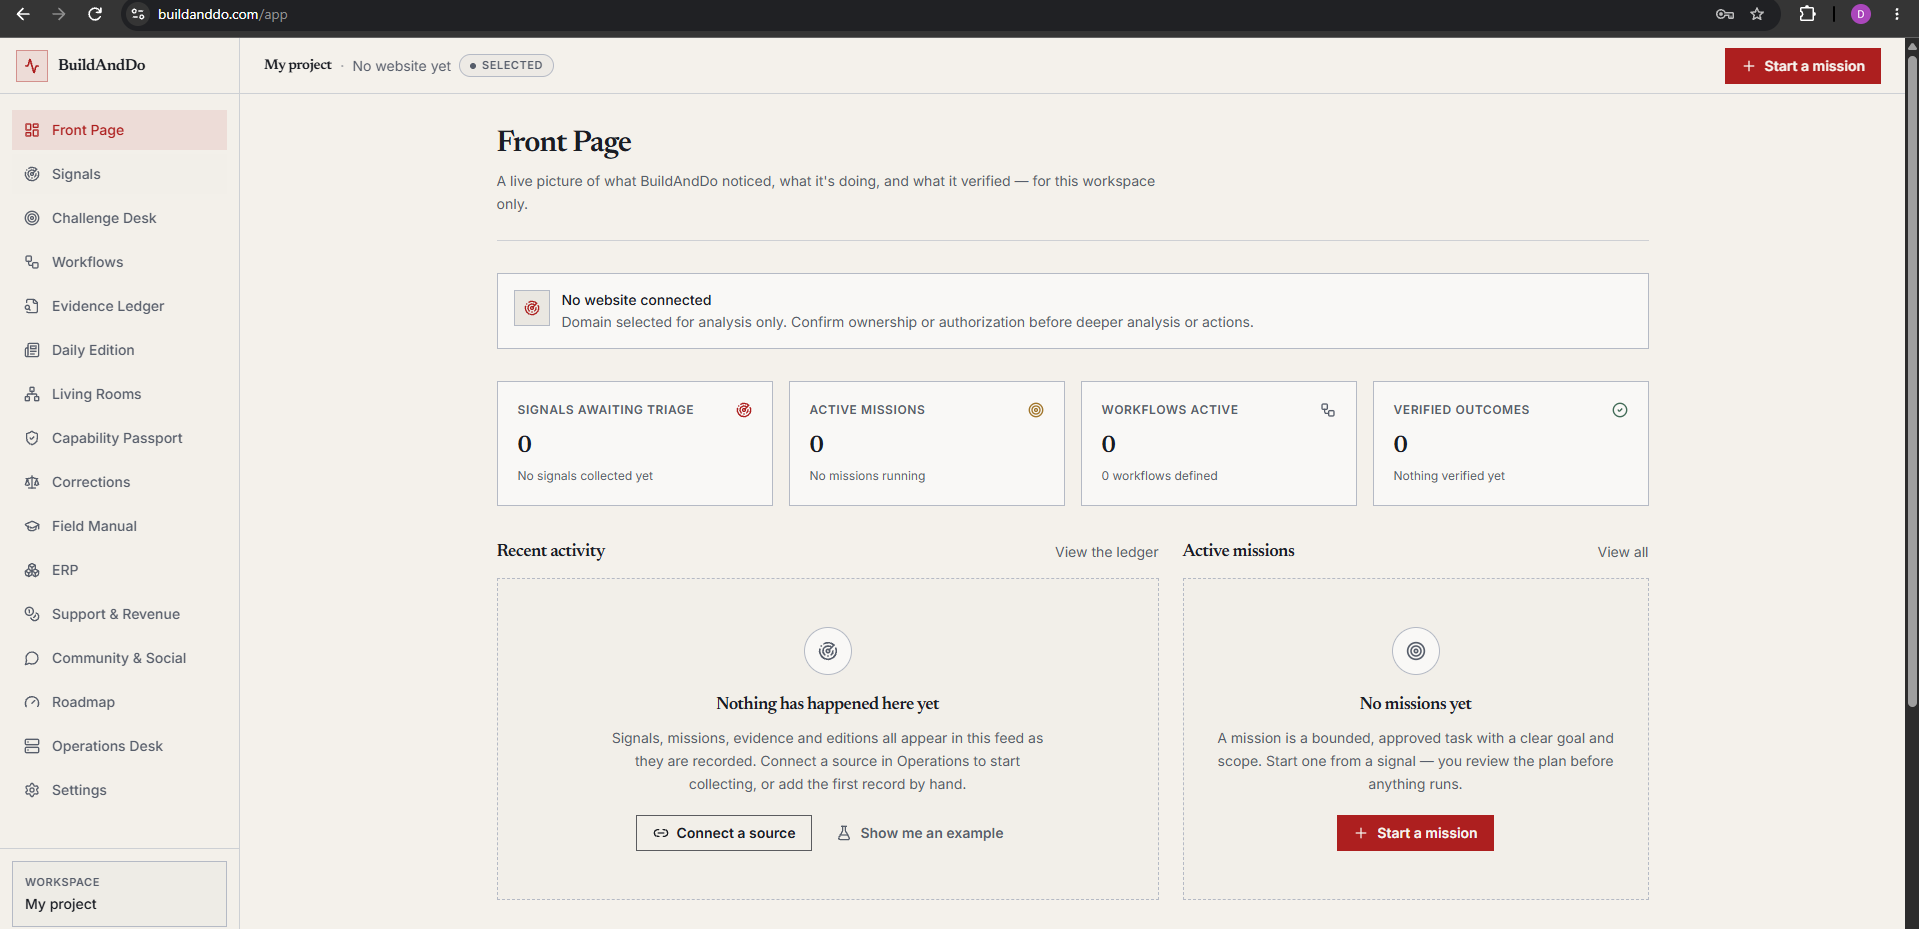
Task: Open the Capability Passport shield icon
Action: [32, 438]
